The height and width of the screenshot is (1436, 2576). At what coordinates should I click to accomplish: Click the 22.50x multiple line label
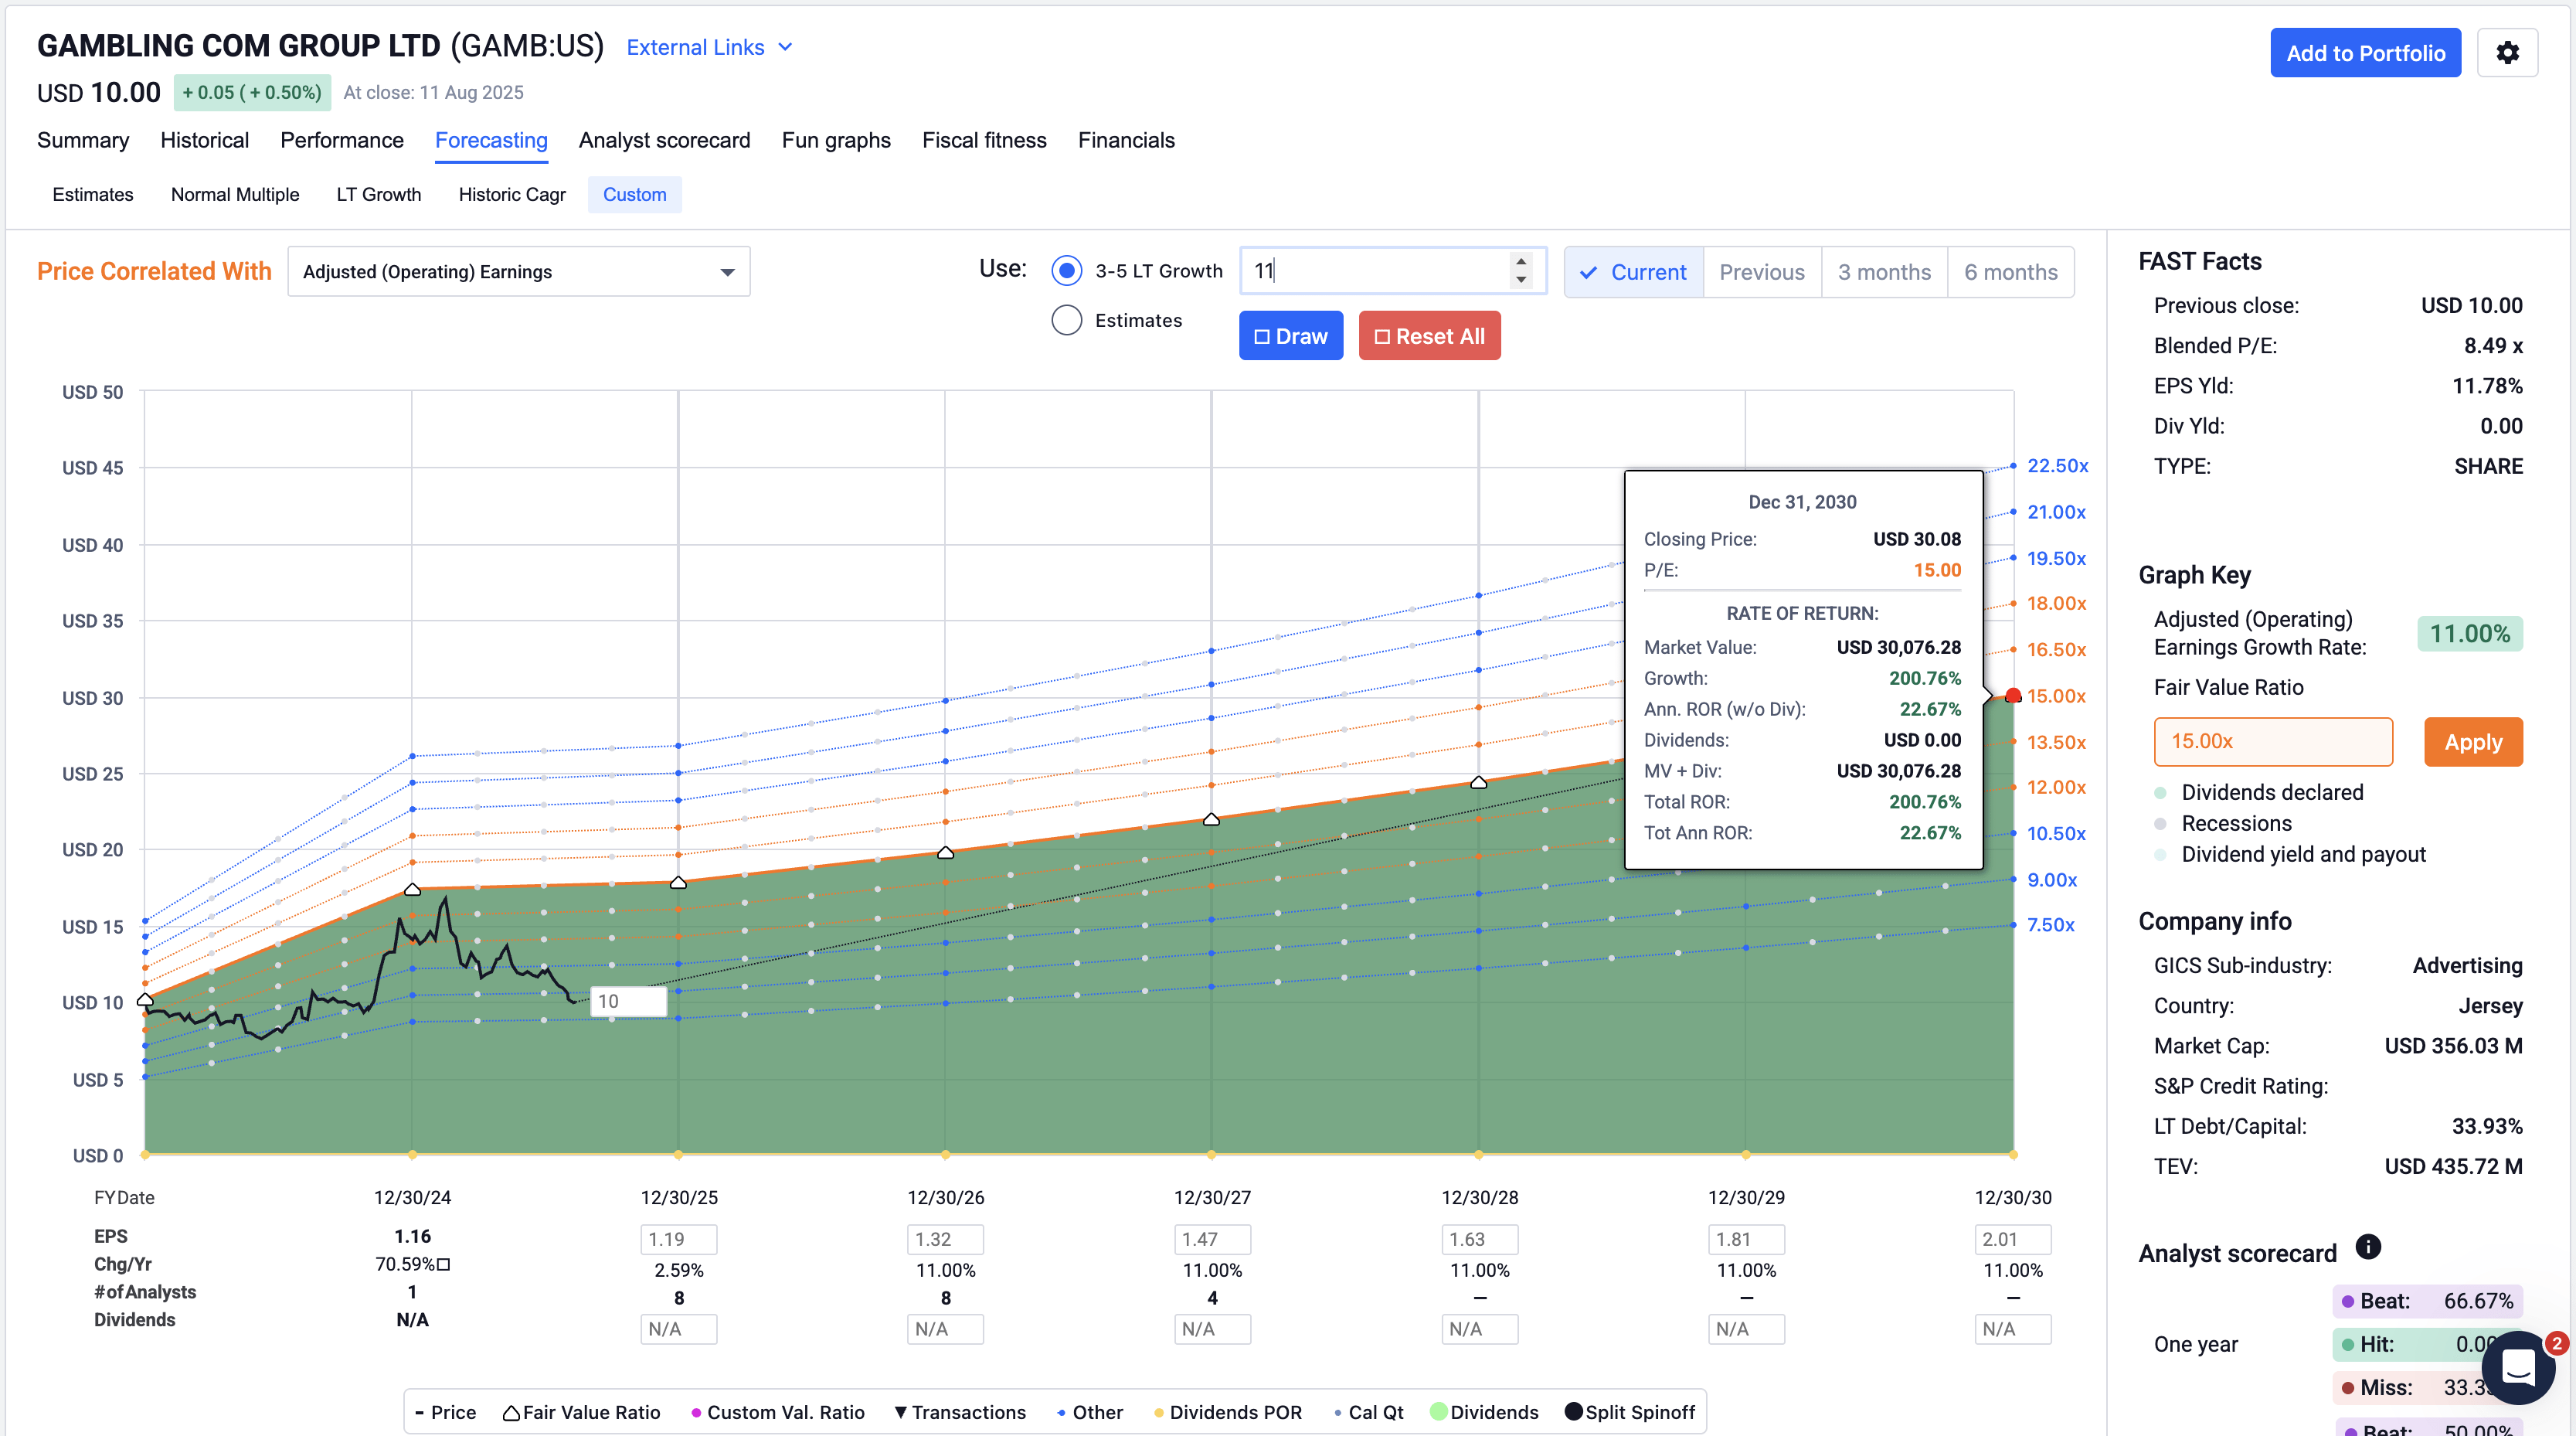(2057, 466)
